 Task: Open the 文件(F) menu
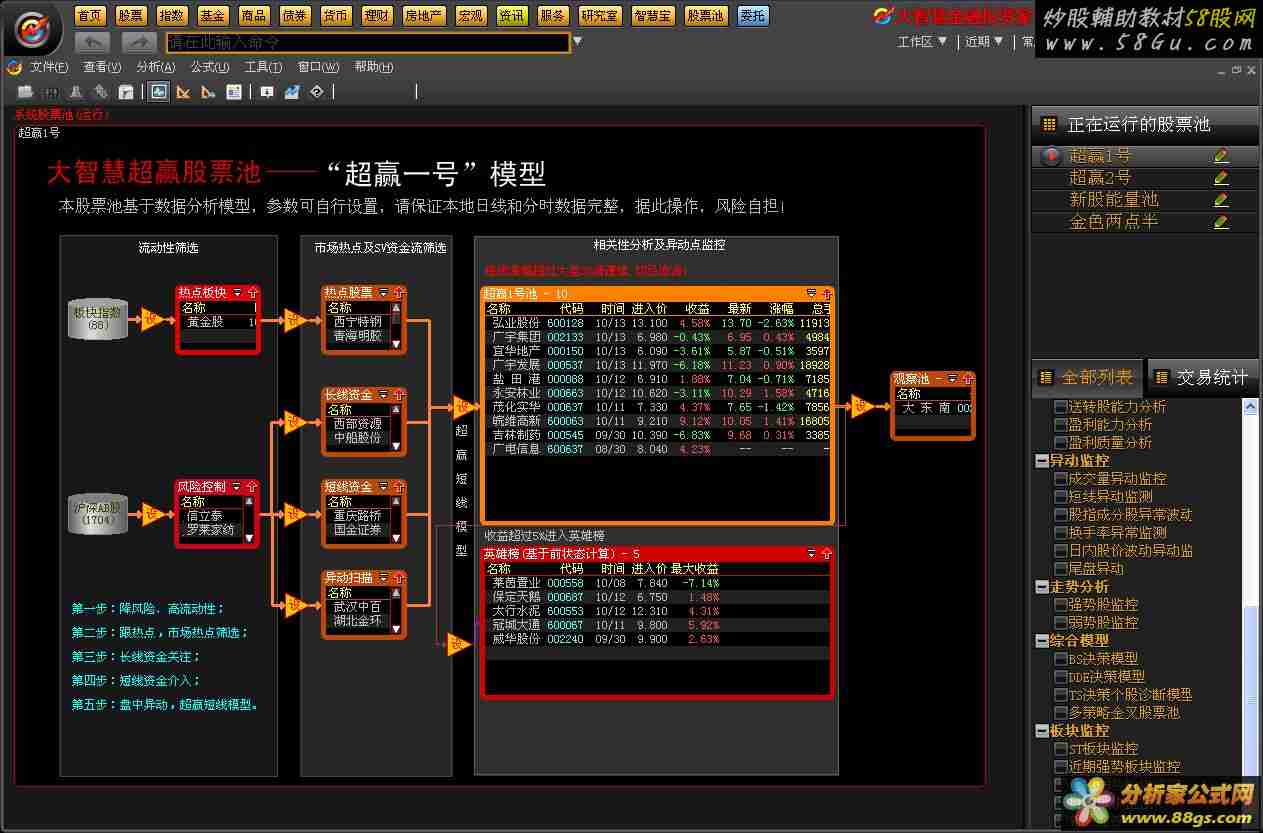coord(49,67)
